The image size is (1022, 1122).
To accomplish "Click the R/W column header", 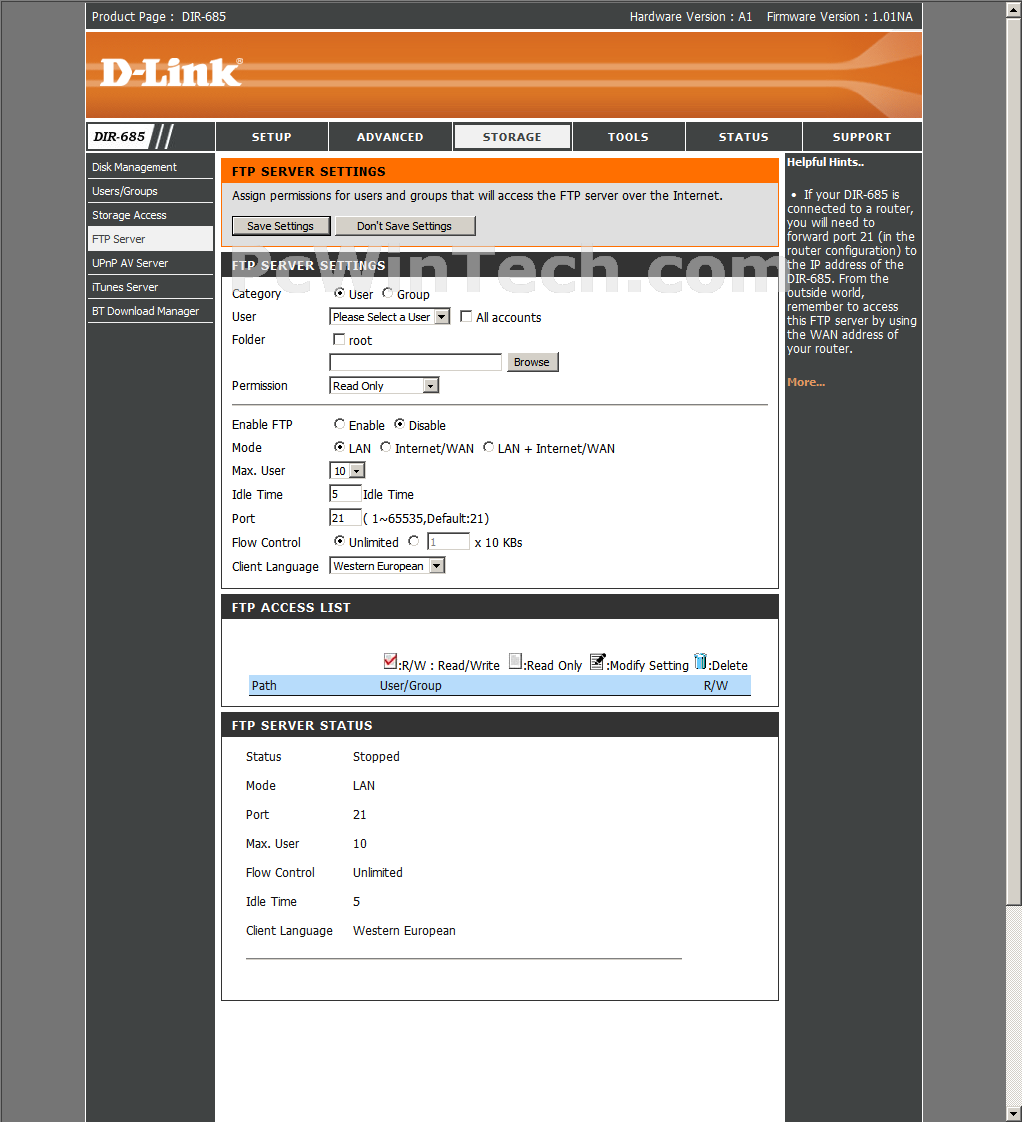I will (716, 686).
